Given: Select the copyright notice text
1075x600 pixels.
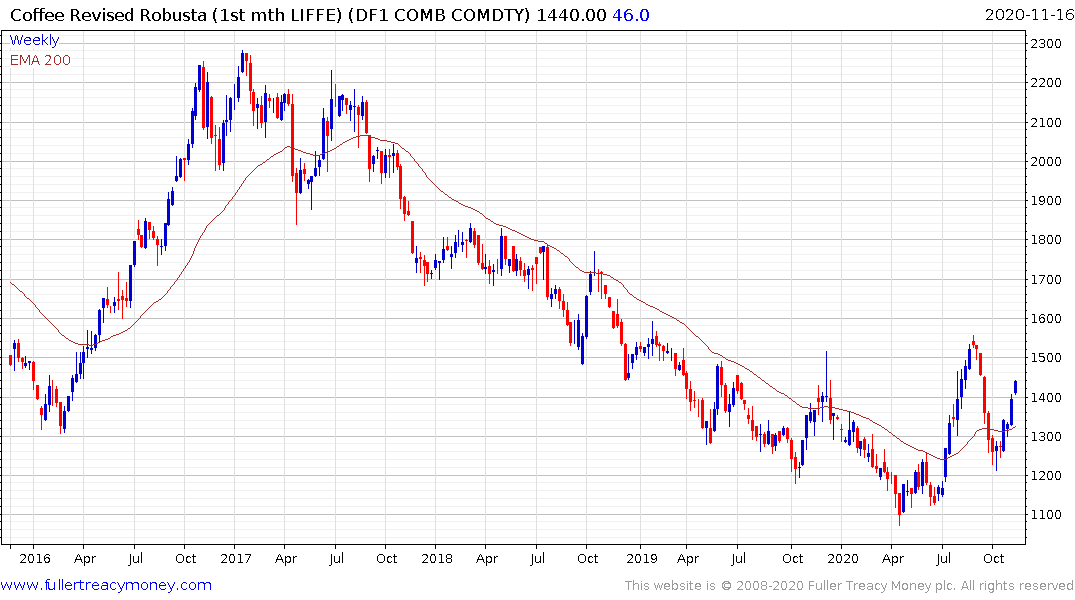Looking at the screenshot, I should click(849, 586).
